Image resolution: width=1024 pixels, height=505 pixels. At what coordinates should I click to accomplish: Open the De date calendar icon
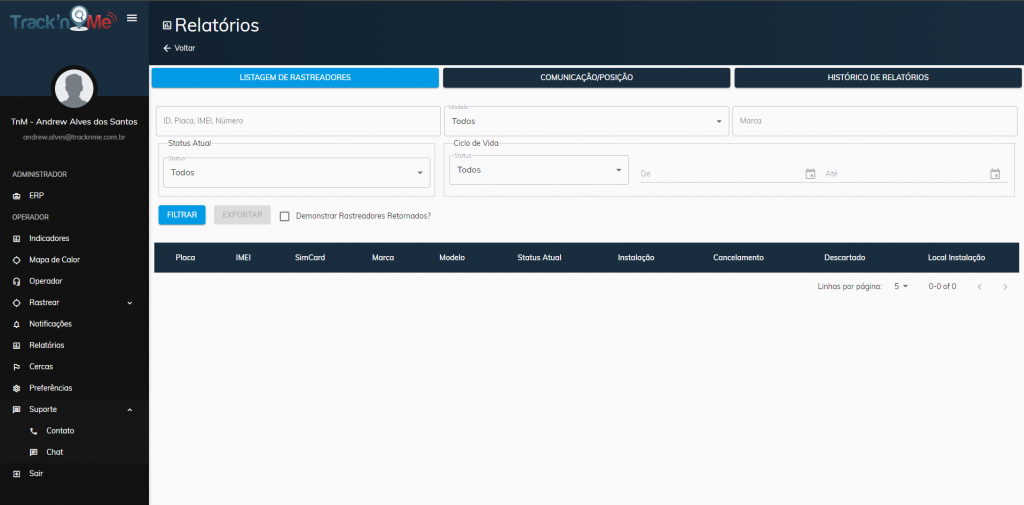pyautogui.click(x=810, y=174)
